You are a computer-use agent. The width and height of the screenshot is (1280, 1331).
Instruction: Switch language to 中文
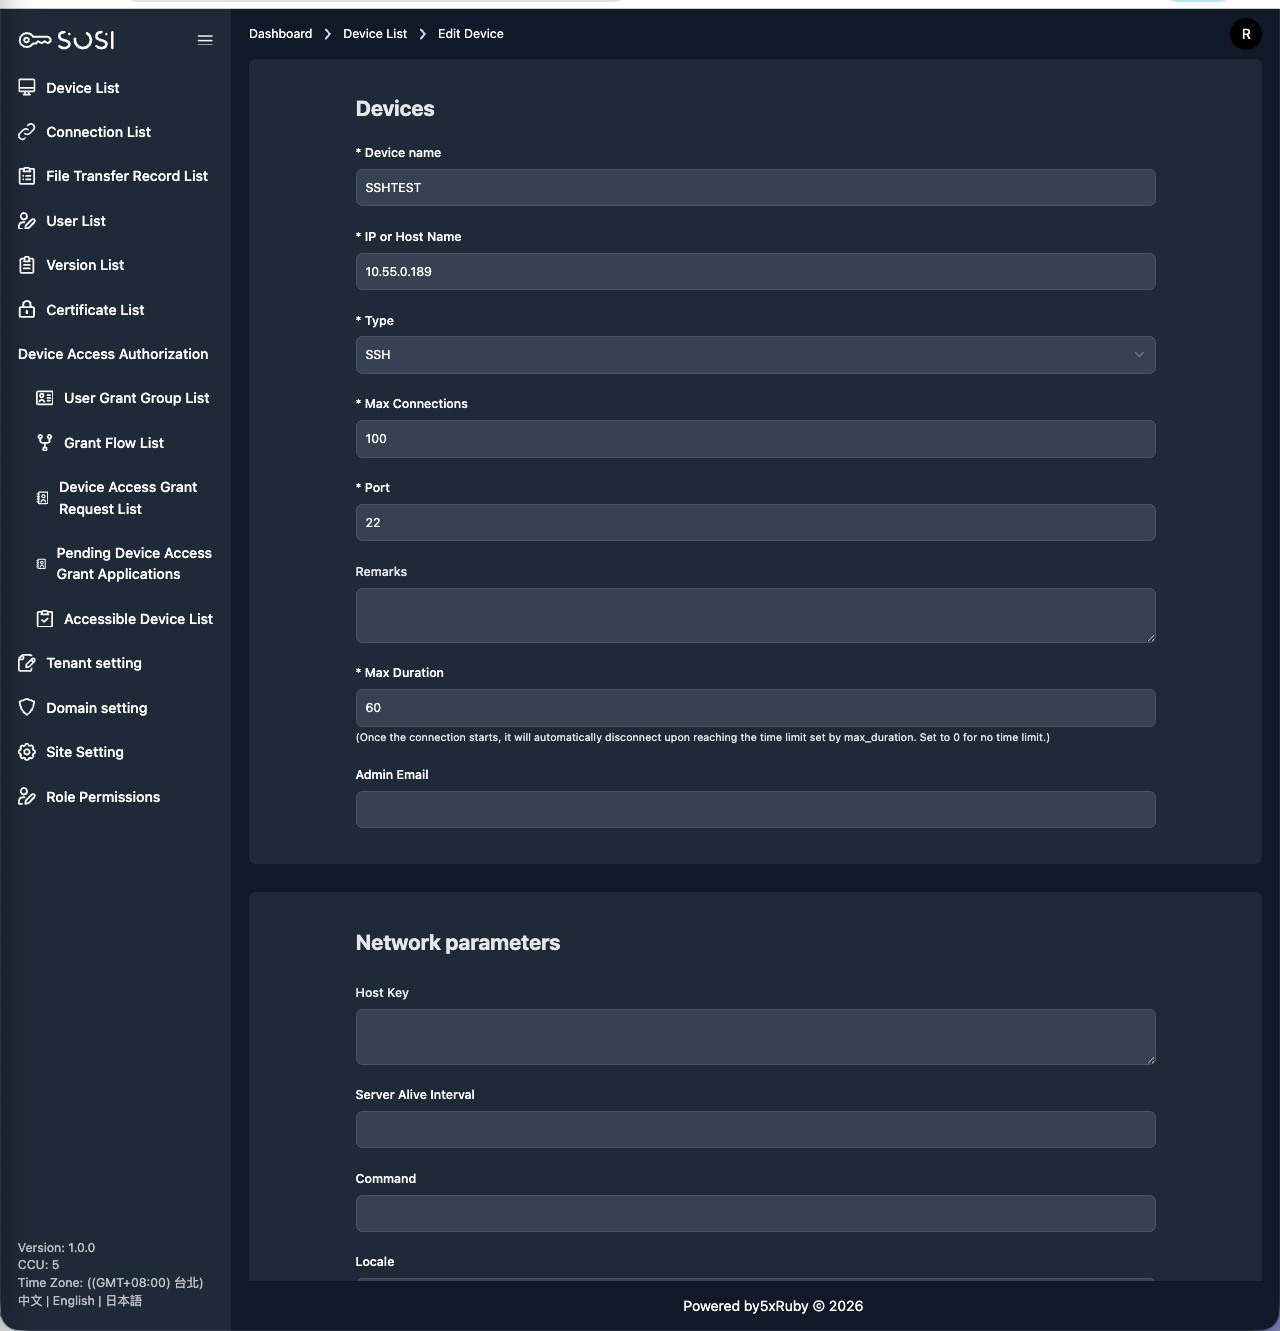(x=30, y=1301)
